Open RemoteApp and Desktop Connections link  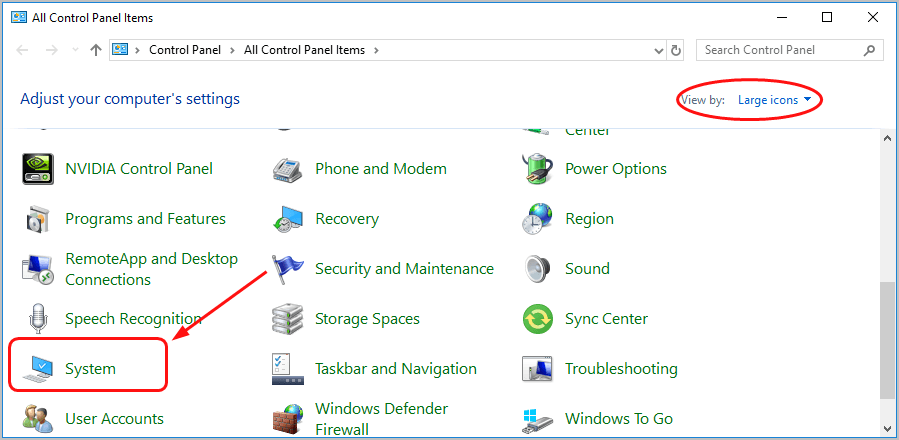pyautogui.click(x=151, y=269)
